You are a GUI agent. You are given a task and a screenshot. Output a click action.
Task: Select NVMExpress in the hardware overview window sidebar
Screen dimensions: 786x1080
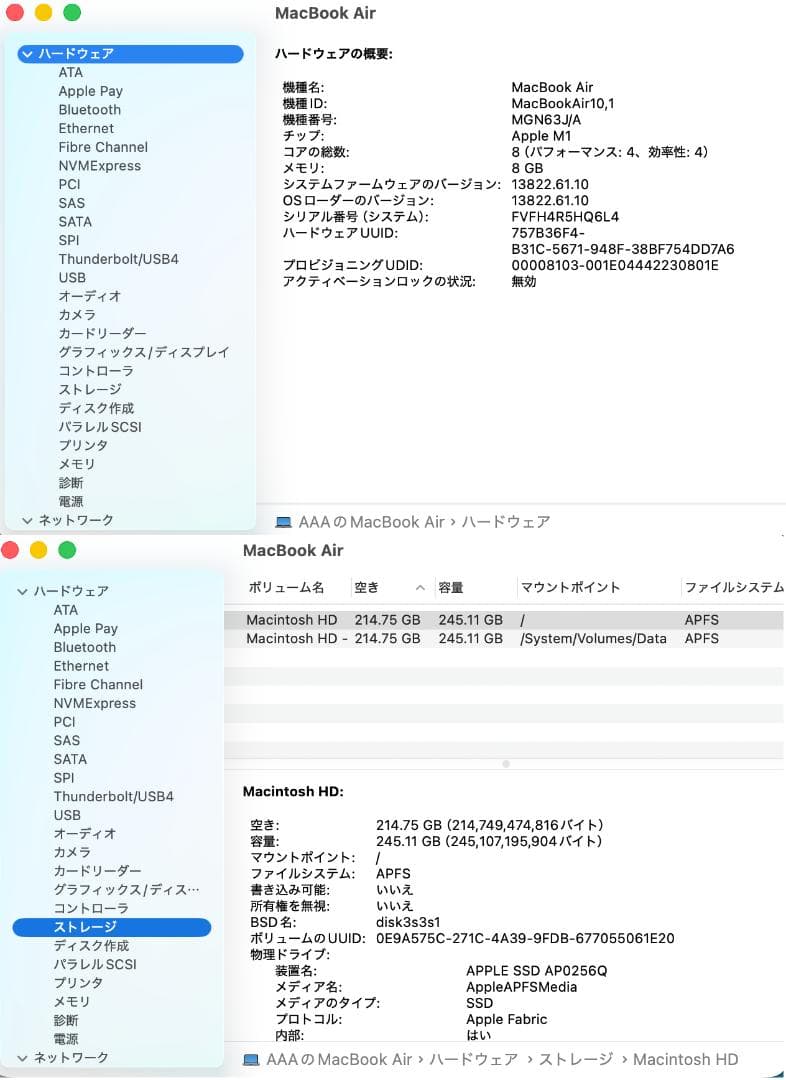[99, 165]
